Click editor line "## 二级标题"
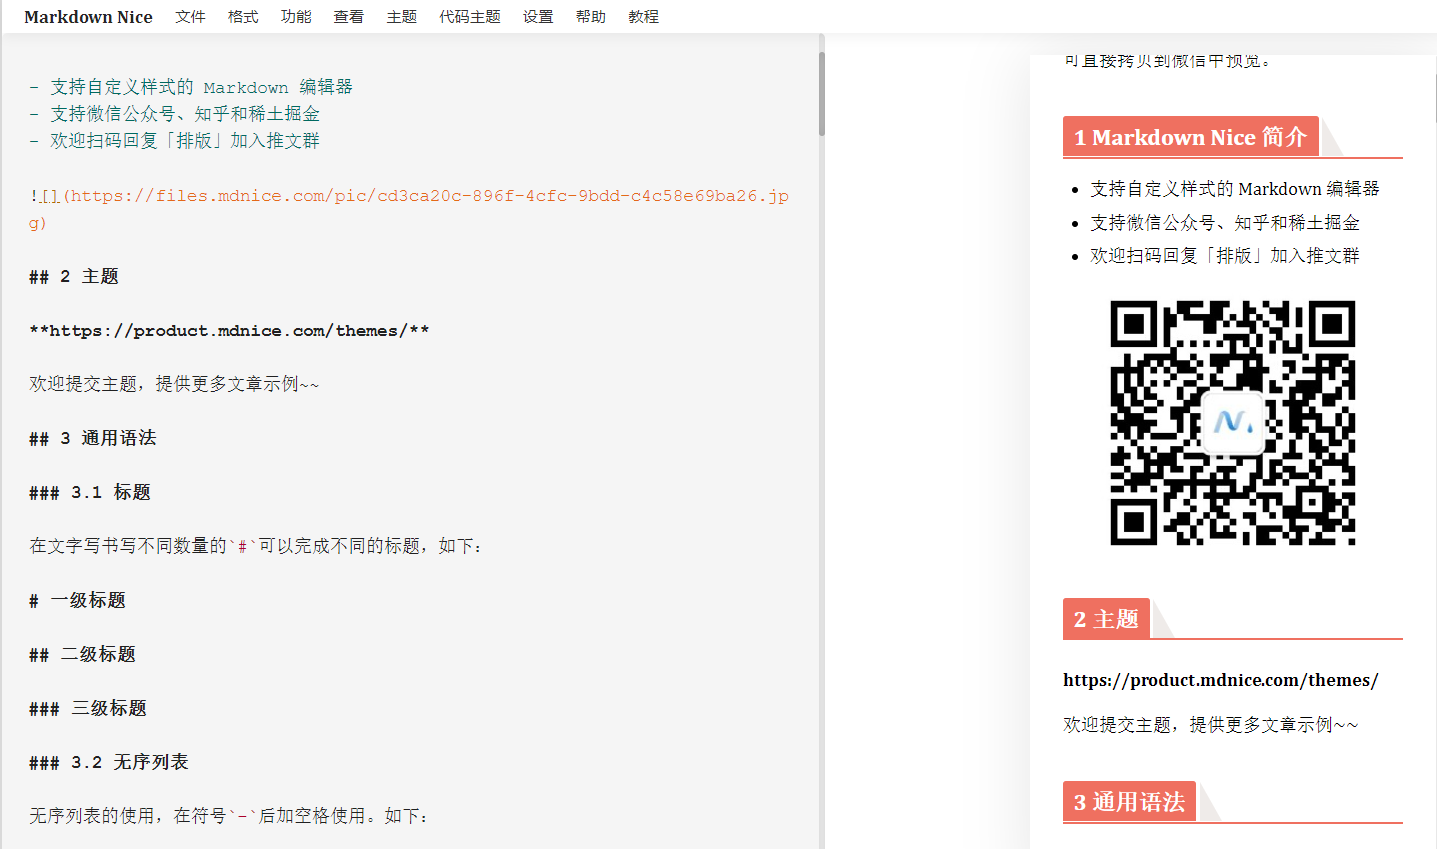Image resolution: width=1437 pixels, height=849 pixels. point(82,655)
